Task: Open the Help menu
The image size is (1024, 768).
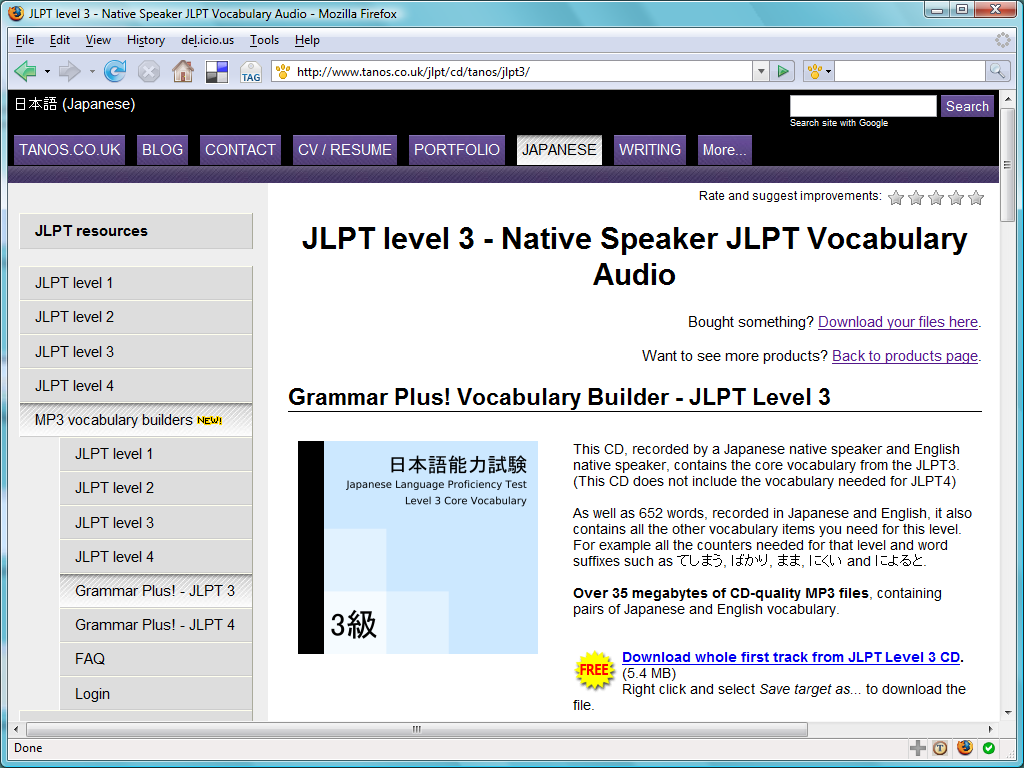Action: coord(307,40)
